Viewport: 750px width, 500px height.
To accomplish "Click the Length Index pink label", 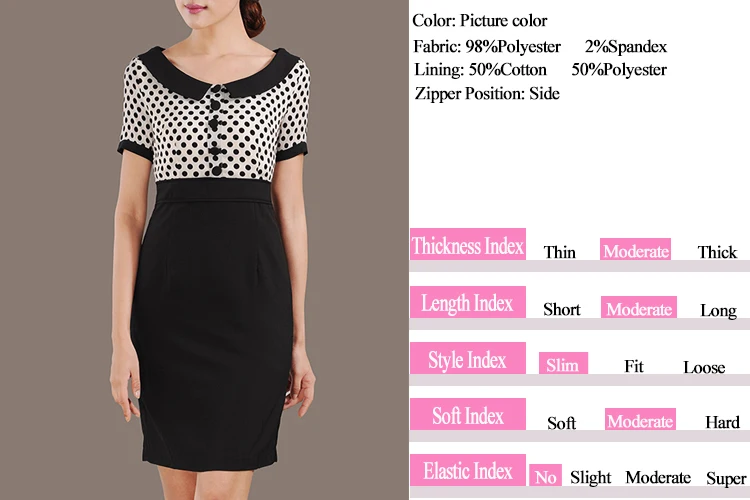I will click(468, 302).
